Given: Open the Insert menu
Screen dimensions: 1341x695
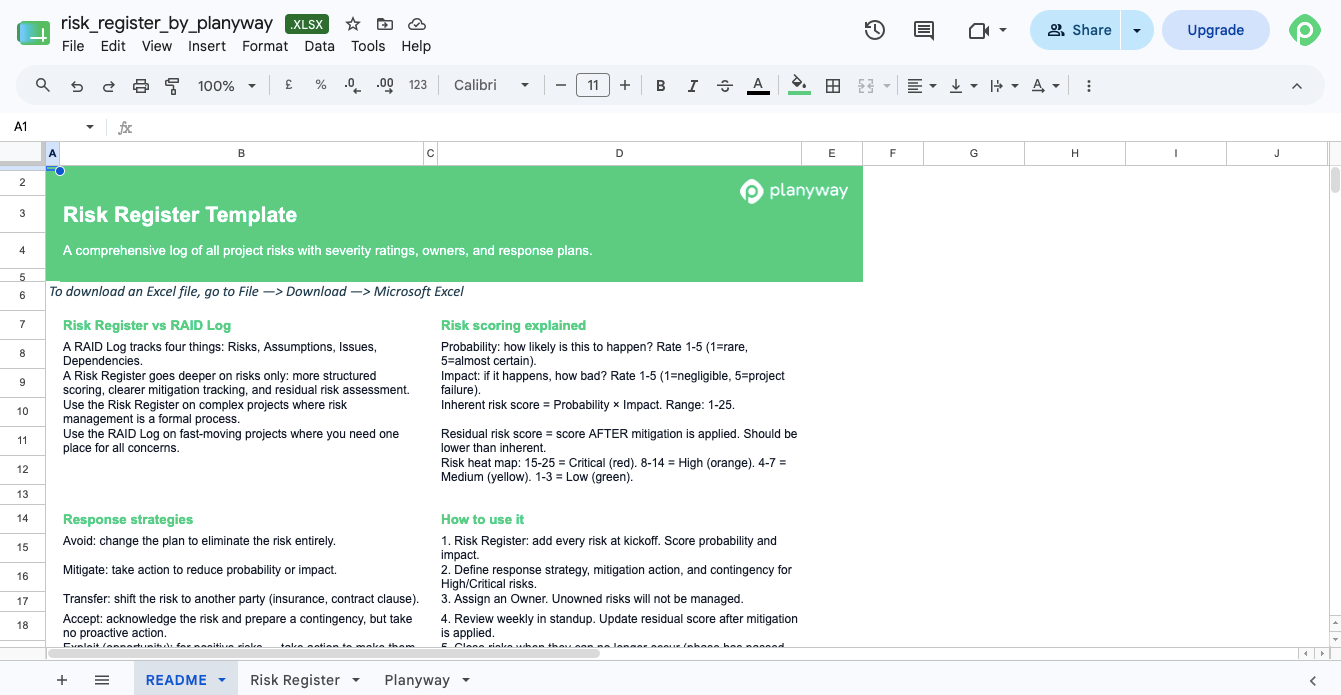Looking at the screenshot, I should pos(207,46).
